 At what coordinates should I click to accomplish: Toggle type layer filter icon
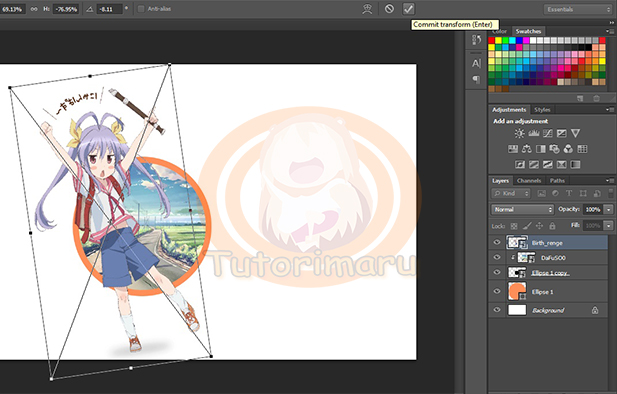pyautogui.click(x=569, y=193)
